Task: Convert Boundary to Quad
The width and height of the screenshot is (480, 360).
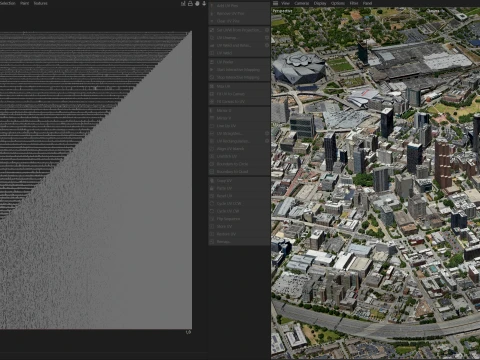Action: pos(239,172)
